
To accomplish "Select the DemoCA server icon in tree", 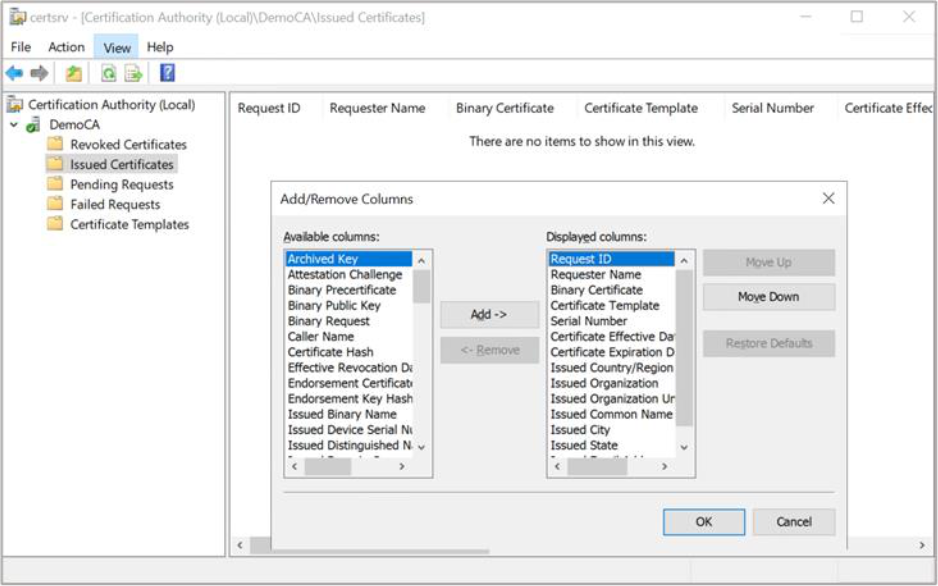I will point(34,125).
